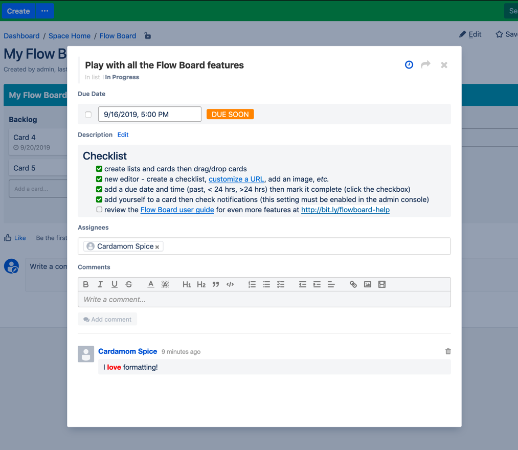
Task: Check the 'review the Flow Board user guide' item
Action: [99, 210]
